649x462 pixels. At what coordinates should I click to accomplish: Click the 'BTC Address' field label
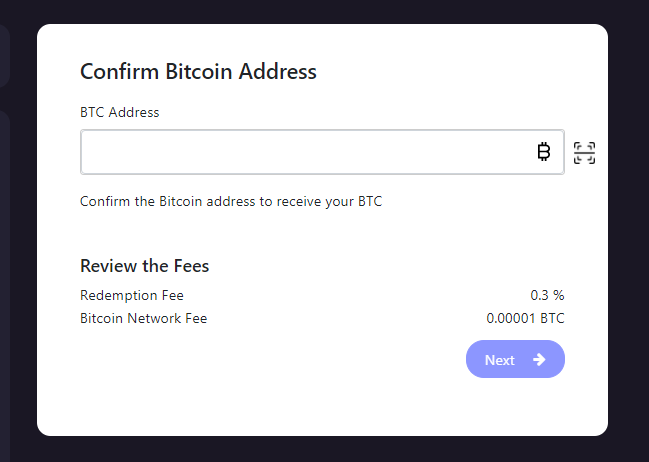click(120, 112)
